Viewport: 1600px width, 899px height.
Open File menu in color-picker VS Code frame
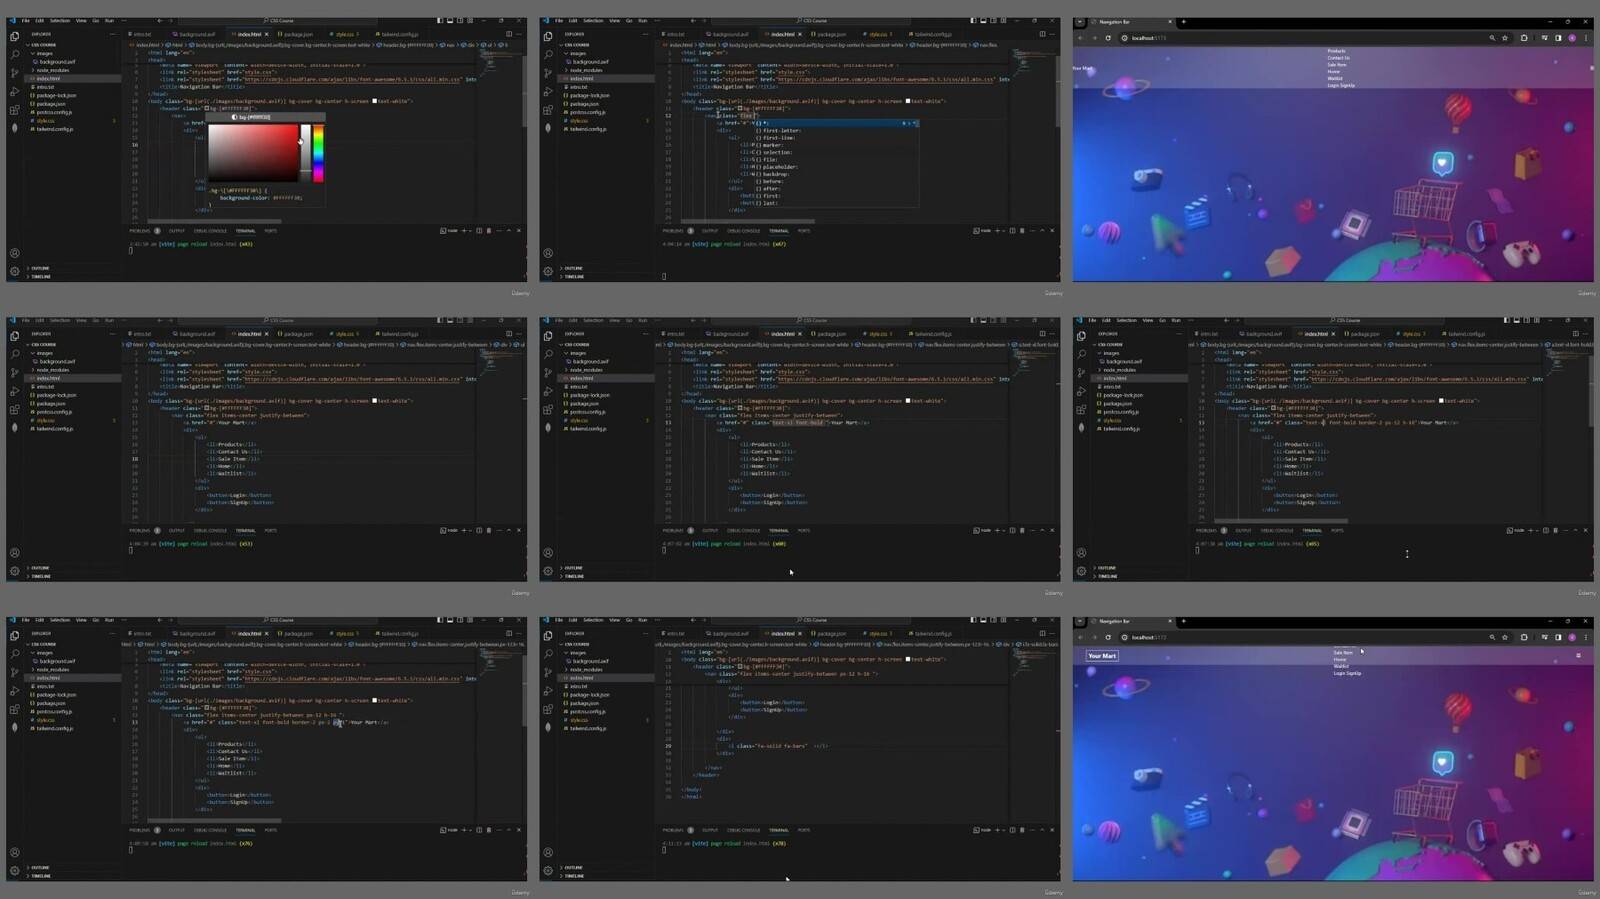(26, 20)
